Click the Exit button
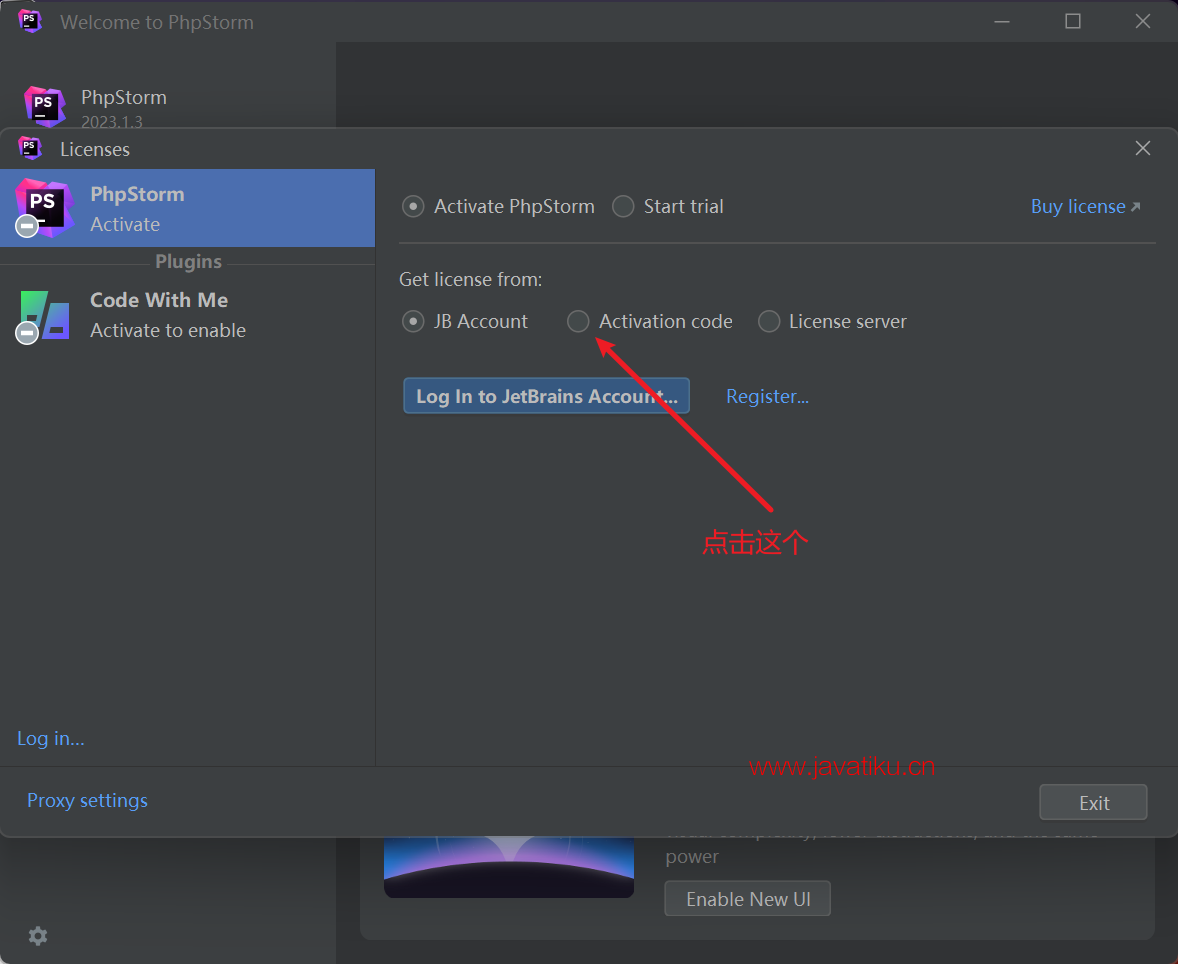 pyautogui.click(x=1093, y=802)
